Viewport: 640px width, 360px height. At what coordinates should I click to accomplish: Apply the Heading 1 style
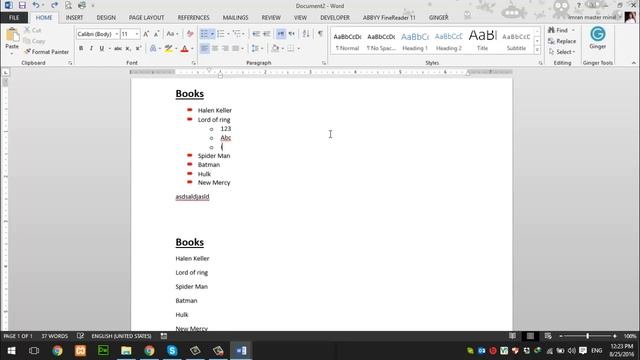(x=415, y=41)
